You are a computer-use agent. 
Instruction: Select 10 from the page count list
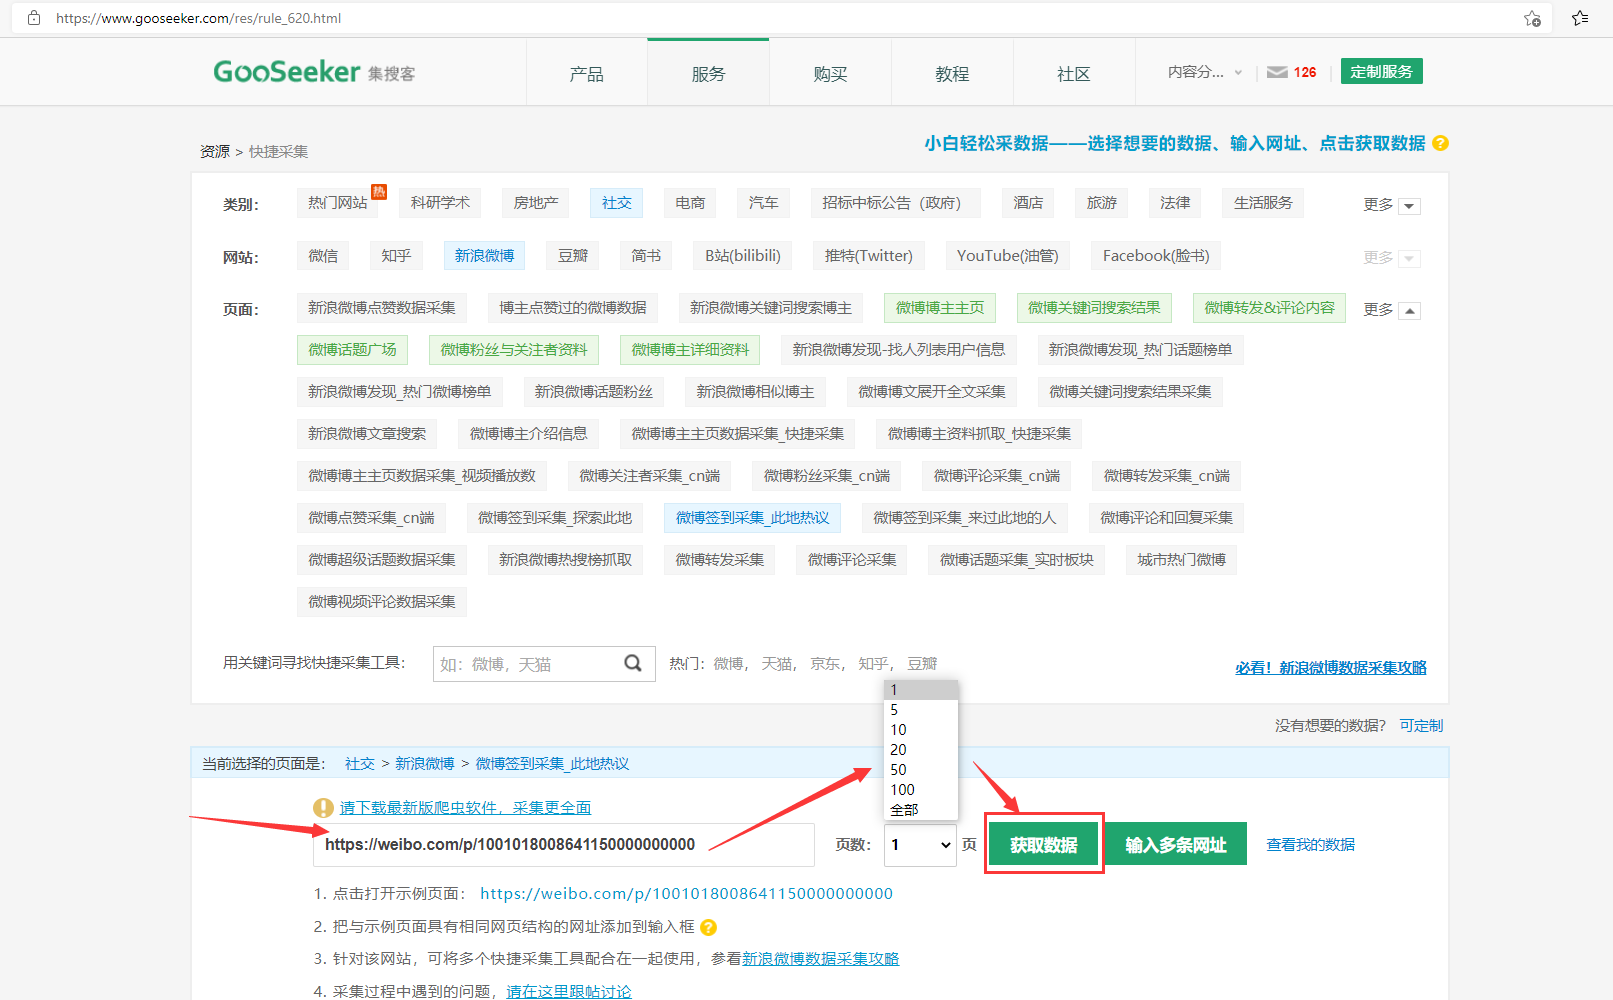921,730
